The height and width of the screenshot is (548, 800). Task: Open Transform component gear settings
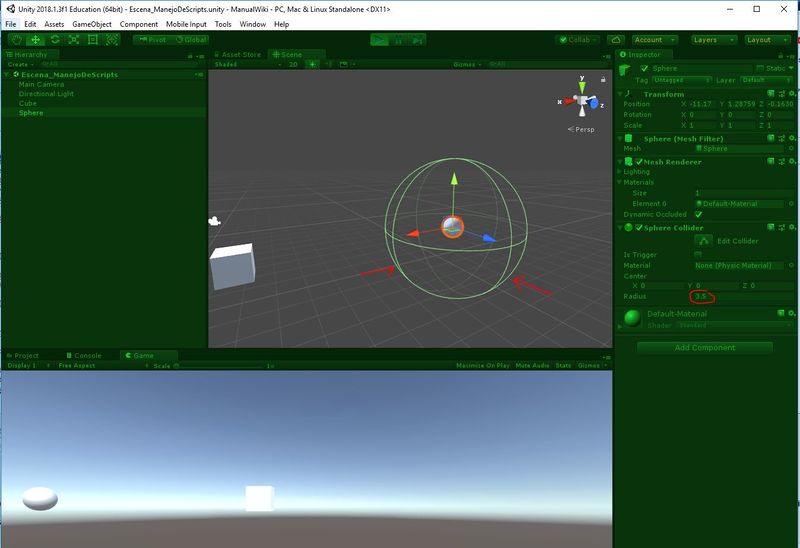792,94
